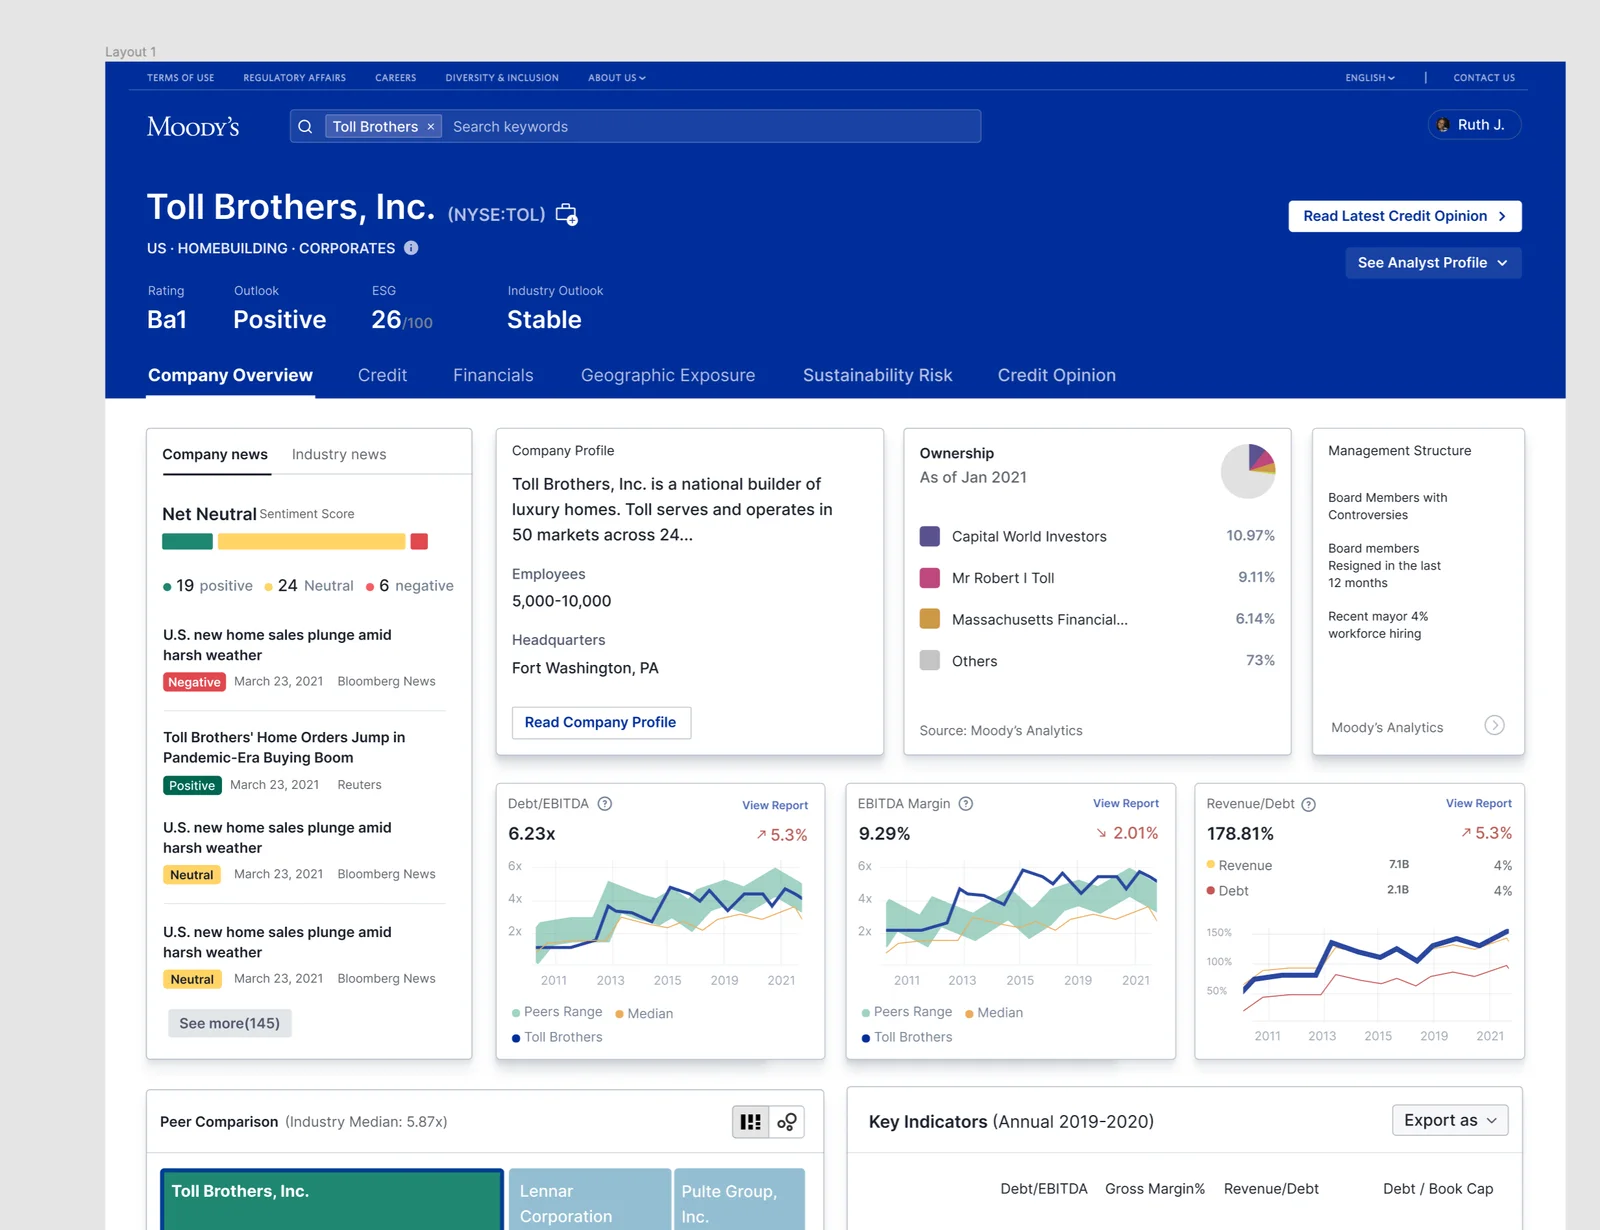Select the Company news tab
The width and height of the screenshot is (1600, 1230).
click(x=215, y=454)
